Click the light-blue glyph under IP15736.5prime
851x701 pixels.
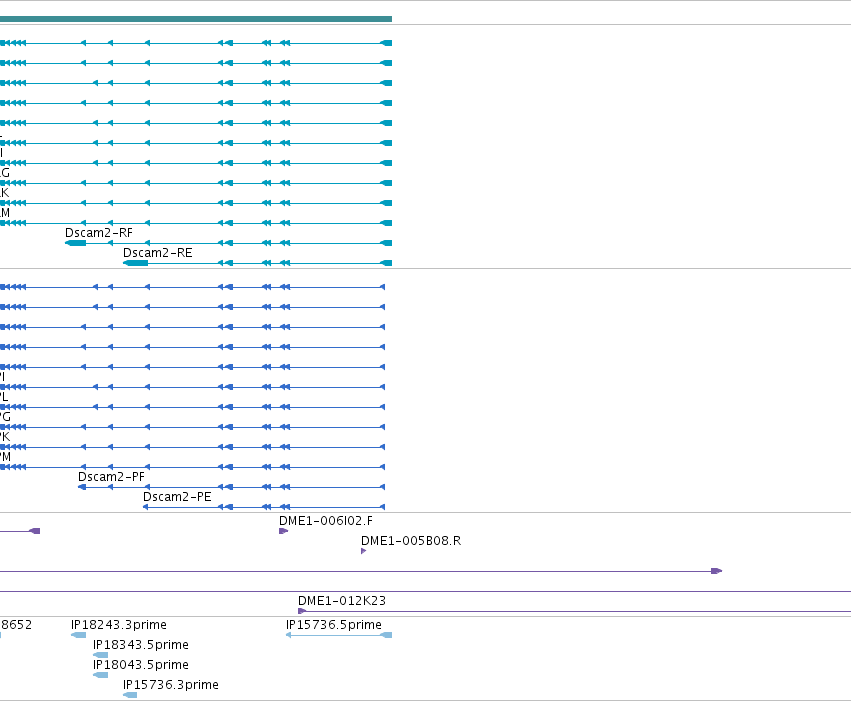click(x=339, y=635)
